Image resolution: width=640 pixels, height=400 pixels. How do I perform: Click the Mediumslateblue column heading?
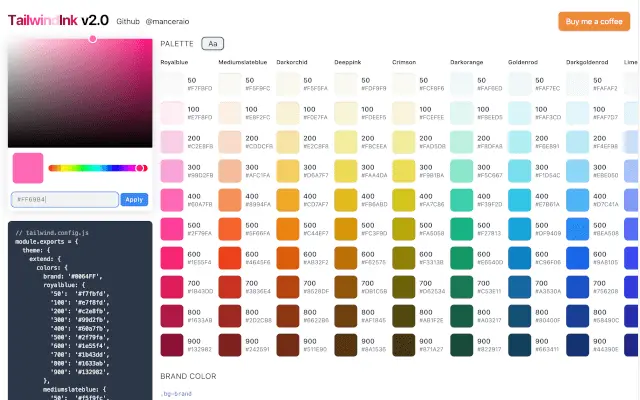[242, 62]
